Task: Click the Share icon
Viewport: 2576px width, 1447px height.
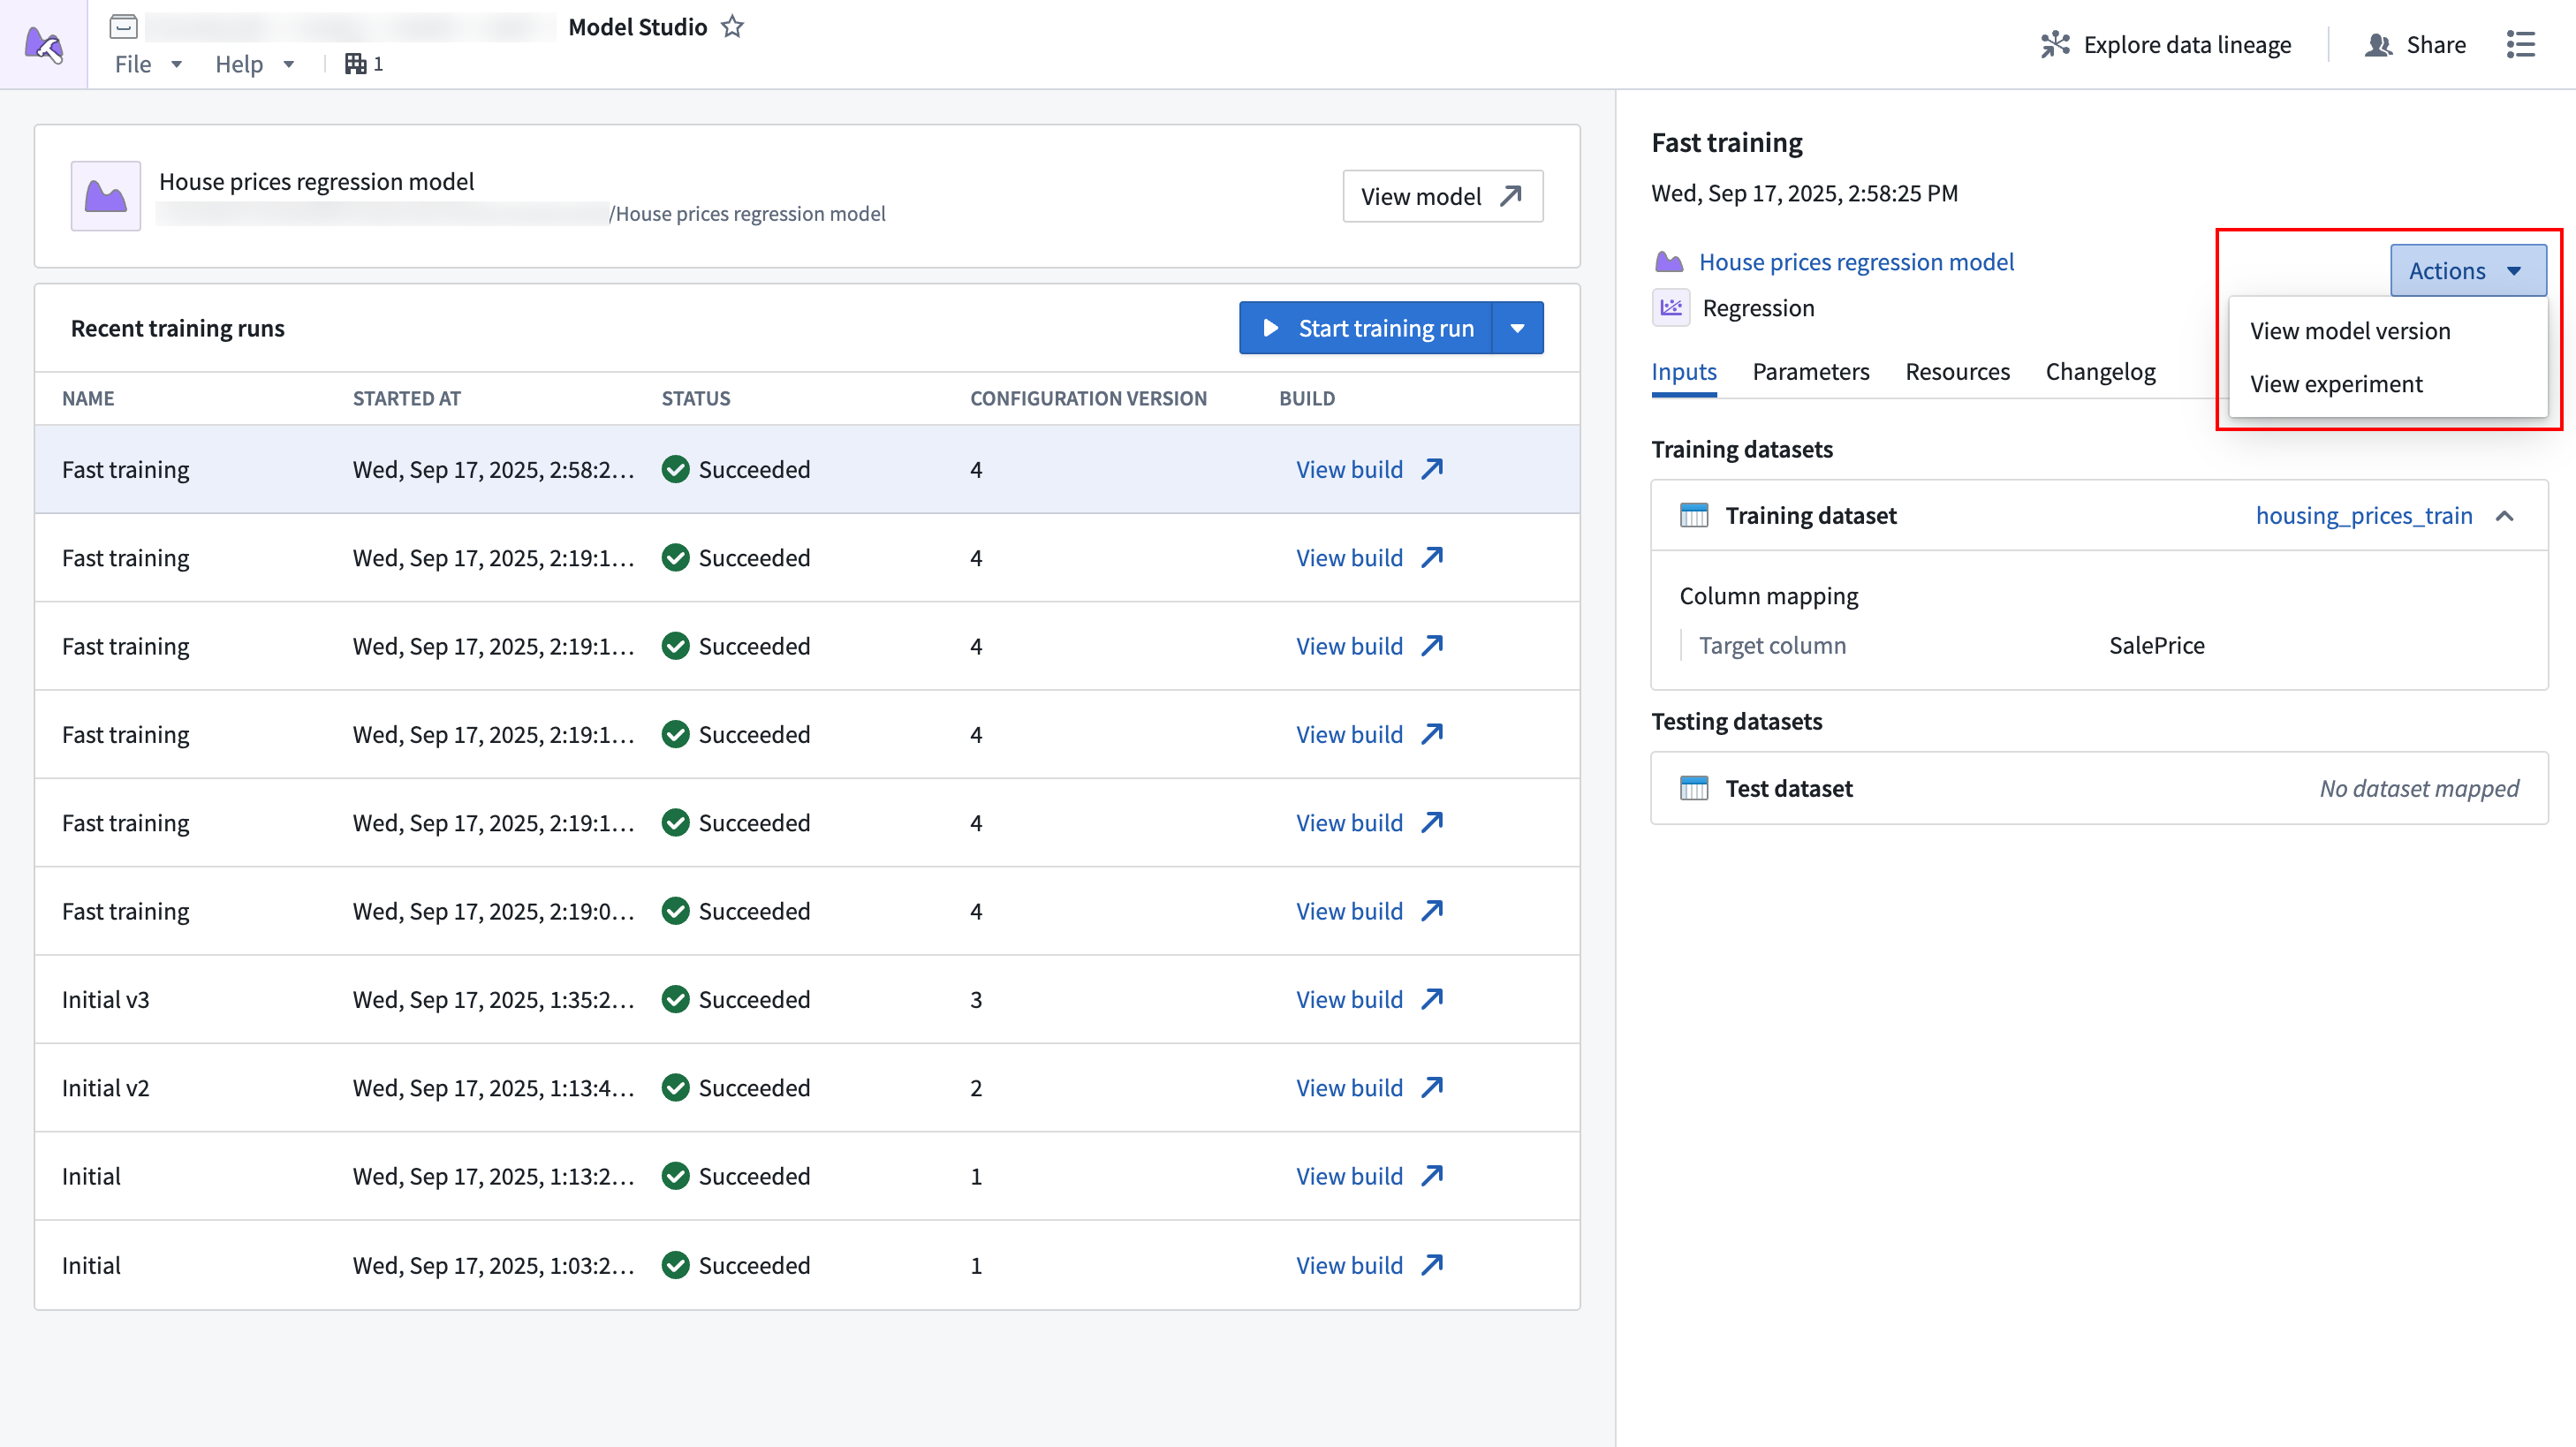Action: click(x=2378, y=44)
